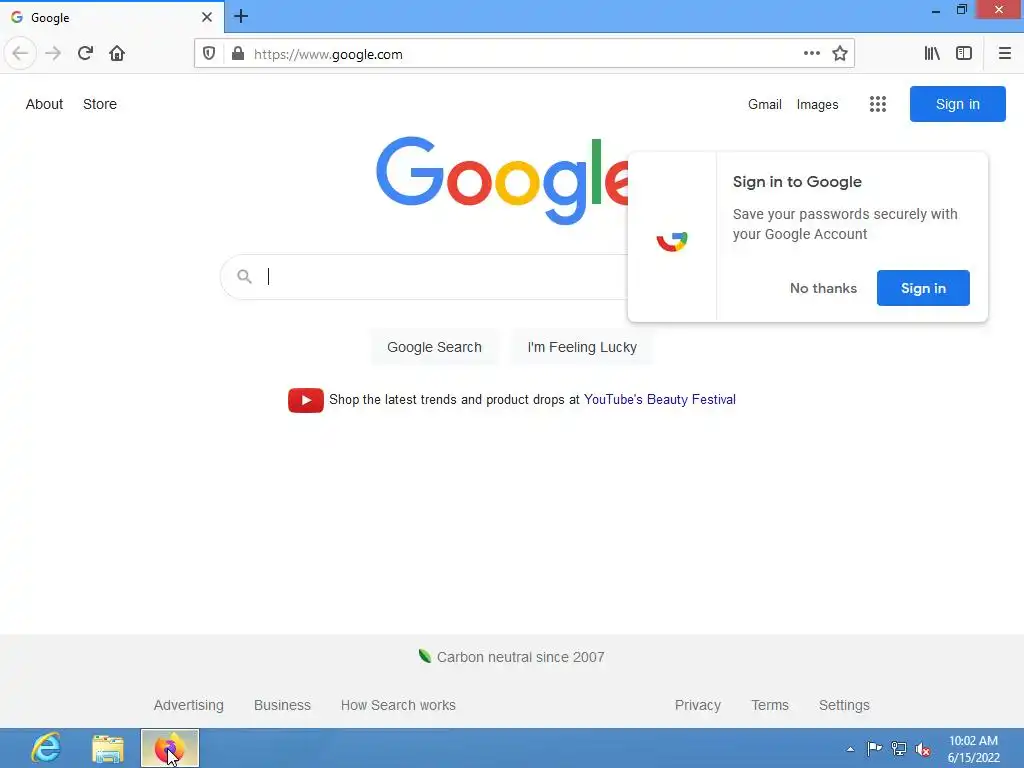
Task: Open the Store link
Action: click(100, 104)
